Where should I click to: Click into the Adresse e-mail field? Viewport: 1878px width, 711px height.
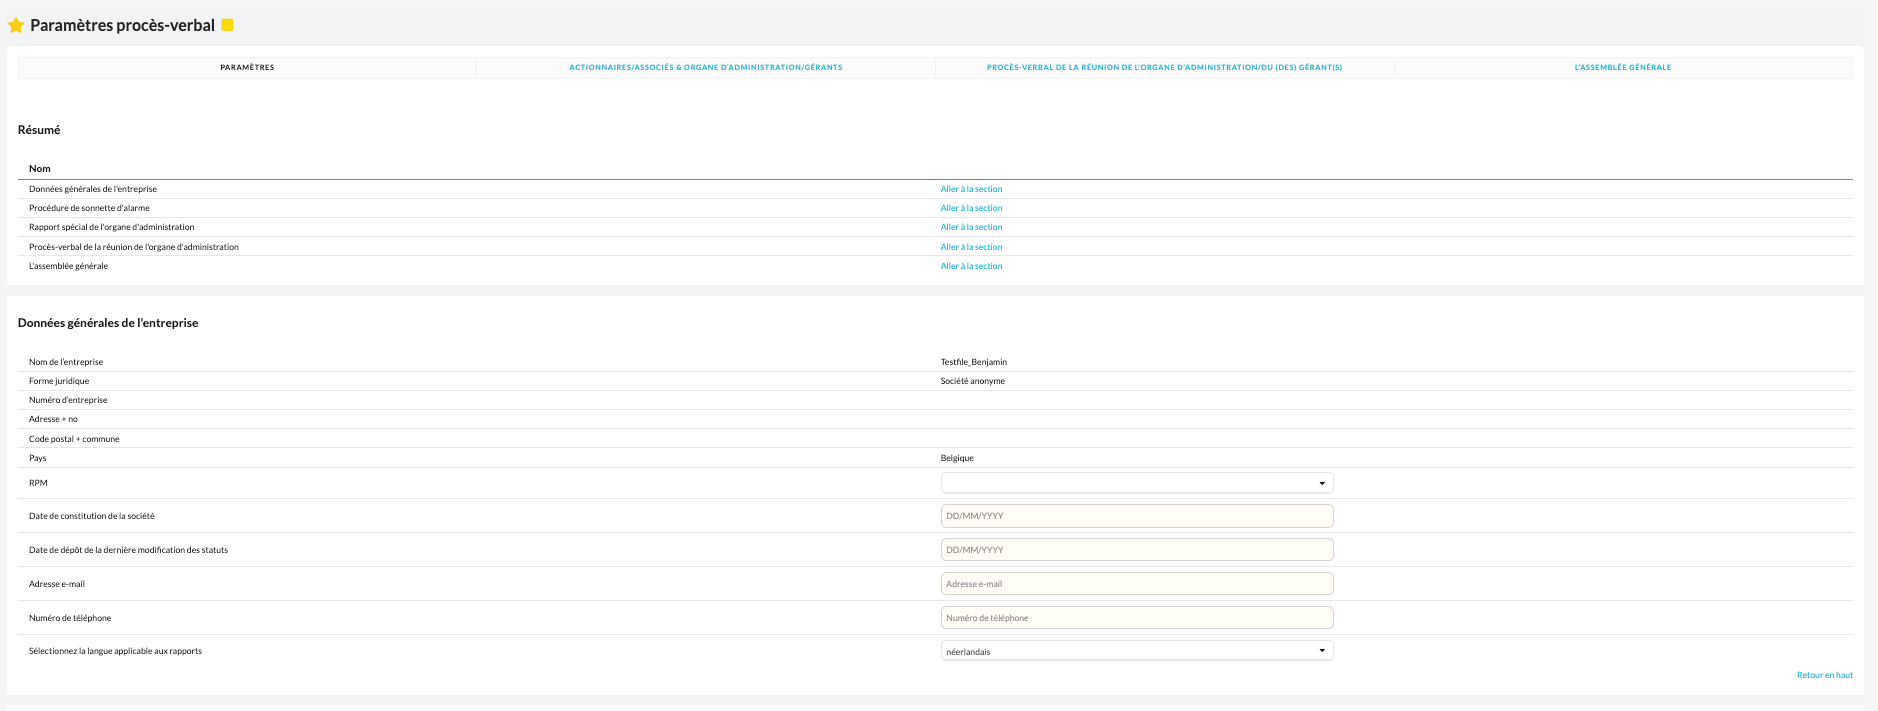(x=1137, y=584)
